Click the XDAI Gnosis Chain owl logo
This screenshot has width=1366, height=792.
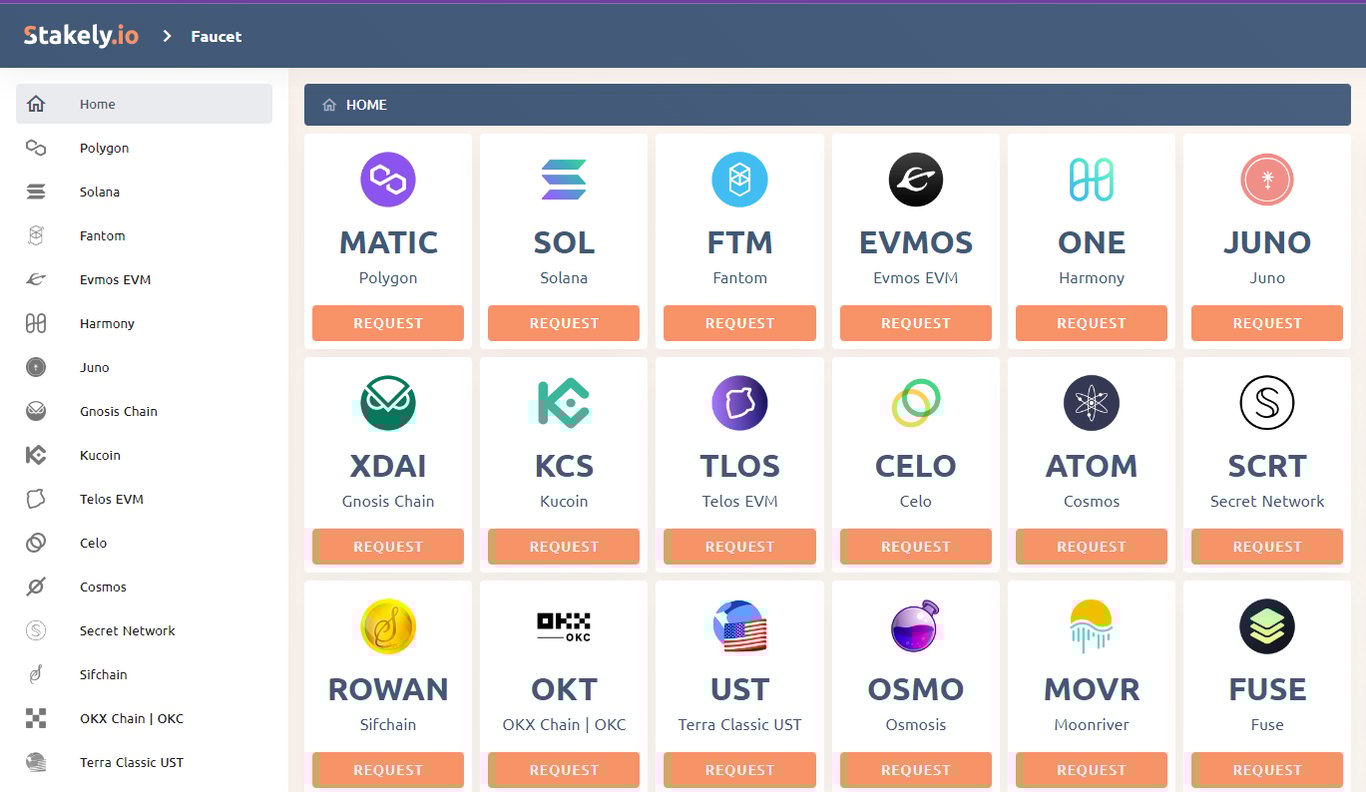pyautogui.click(x=388, y=403)
